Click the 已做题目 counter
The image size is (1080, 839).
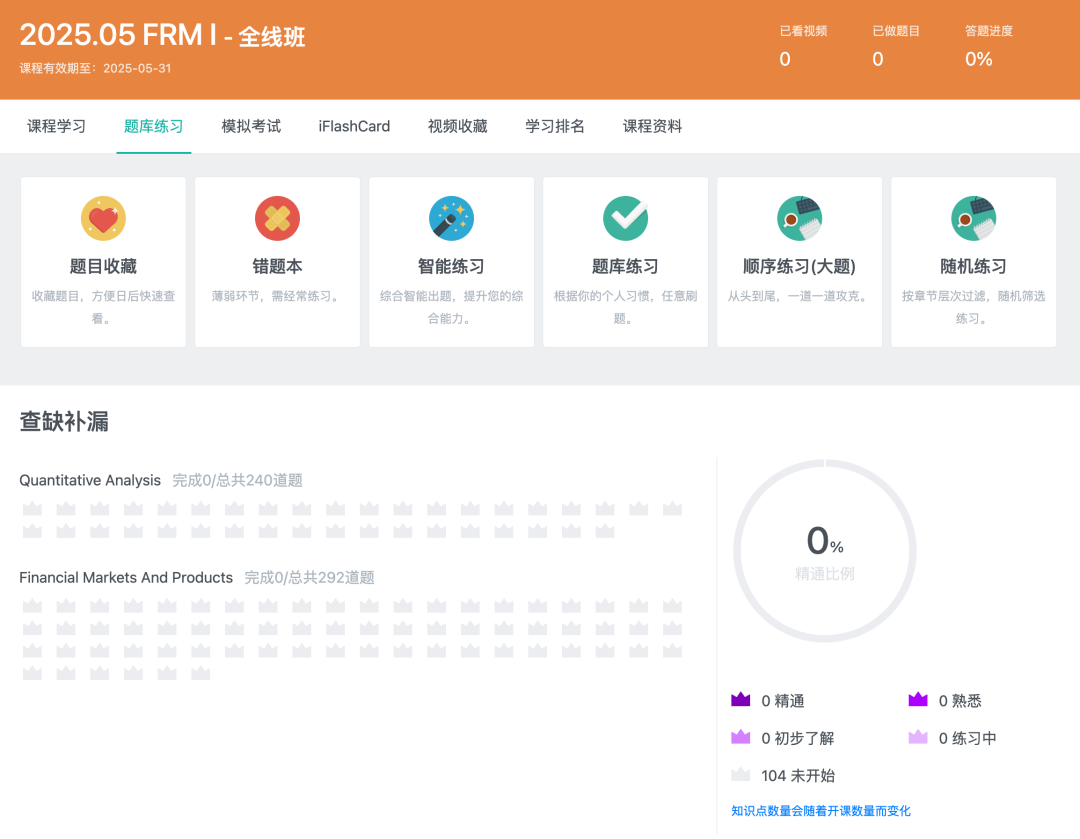coord(895,45)
